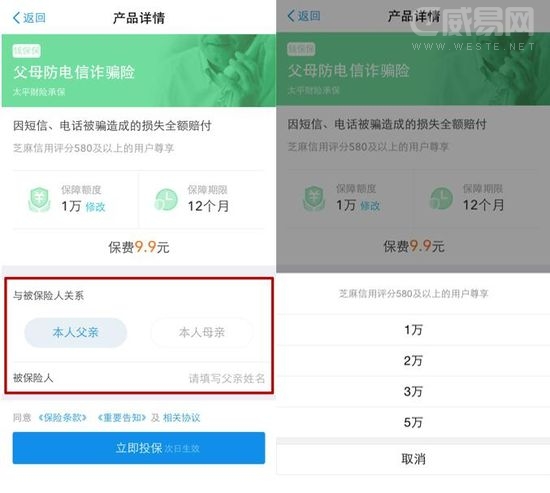Select 本人母亲 relationship option
The width and height of the screenshot is (550, 493).
(202, 332)
